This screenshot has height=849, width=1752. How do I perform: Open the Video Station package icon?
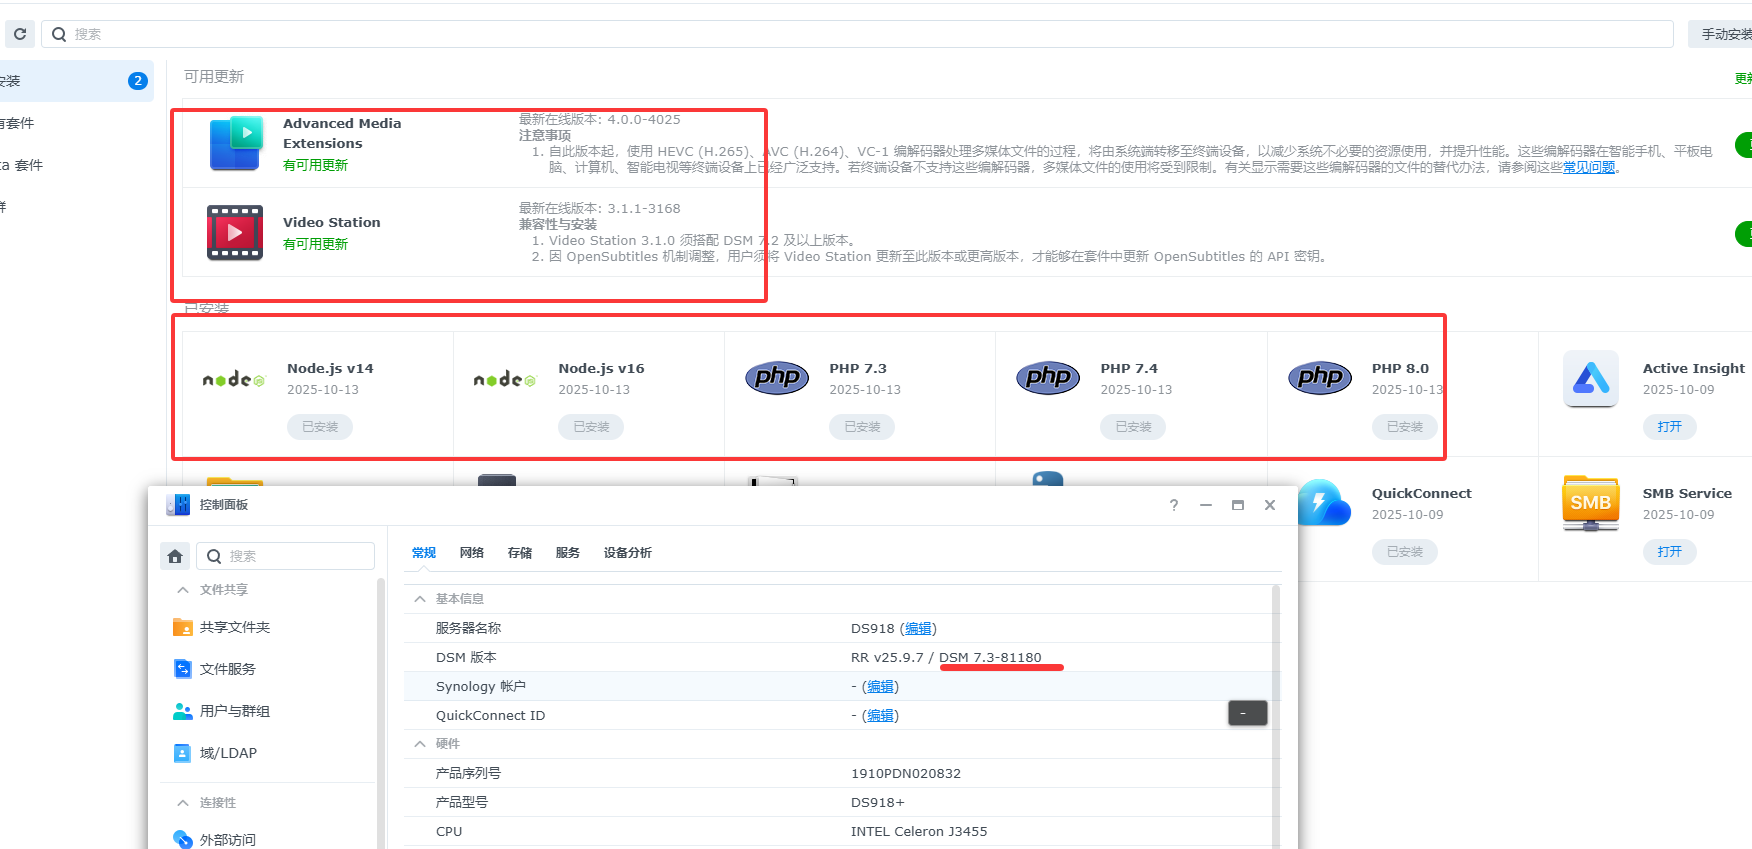(235, 233)
